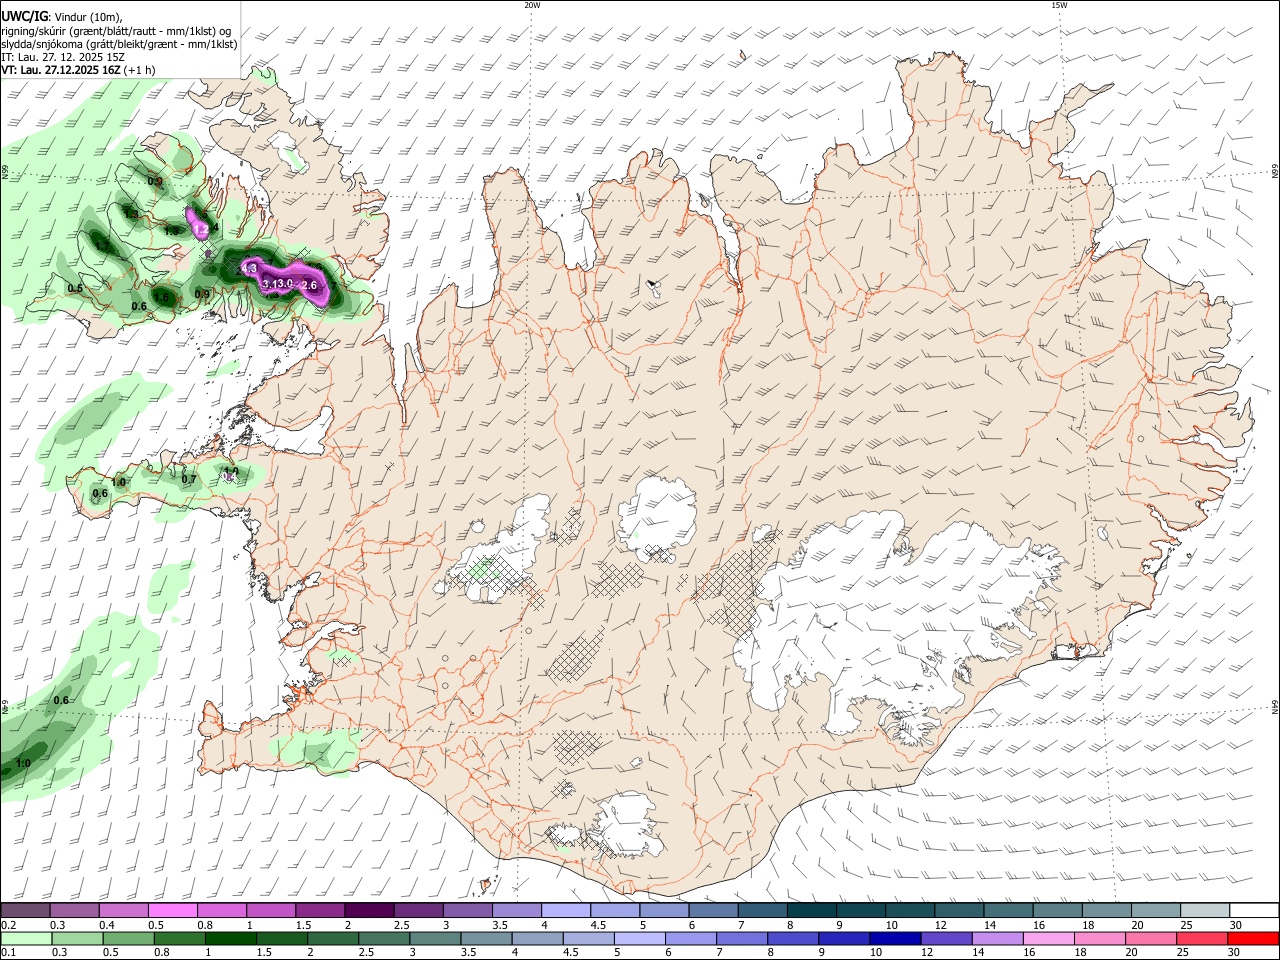Viewport: 1280px width, 960px height.
Task: Click the '0.2' label under the snow scale
Action: click(8, 925)
